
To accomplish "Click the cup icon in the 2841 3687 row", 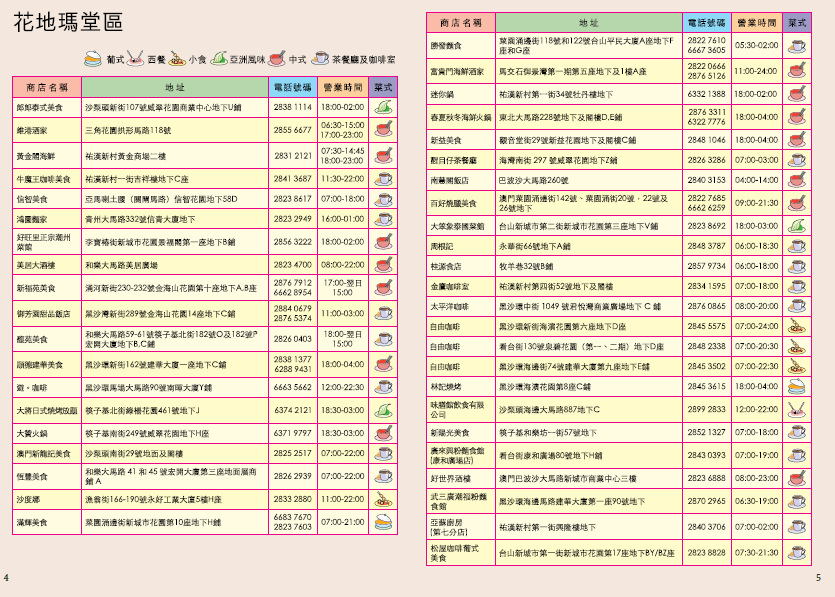I will coord(383,179).
